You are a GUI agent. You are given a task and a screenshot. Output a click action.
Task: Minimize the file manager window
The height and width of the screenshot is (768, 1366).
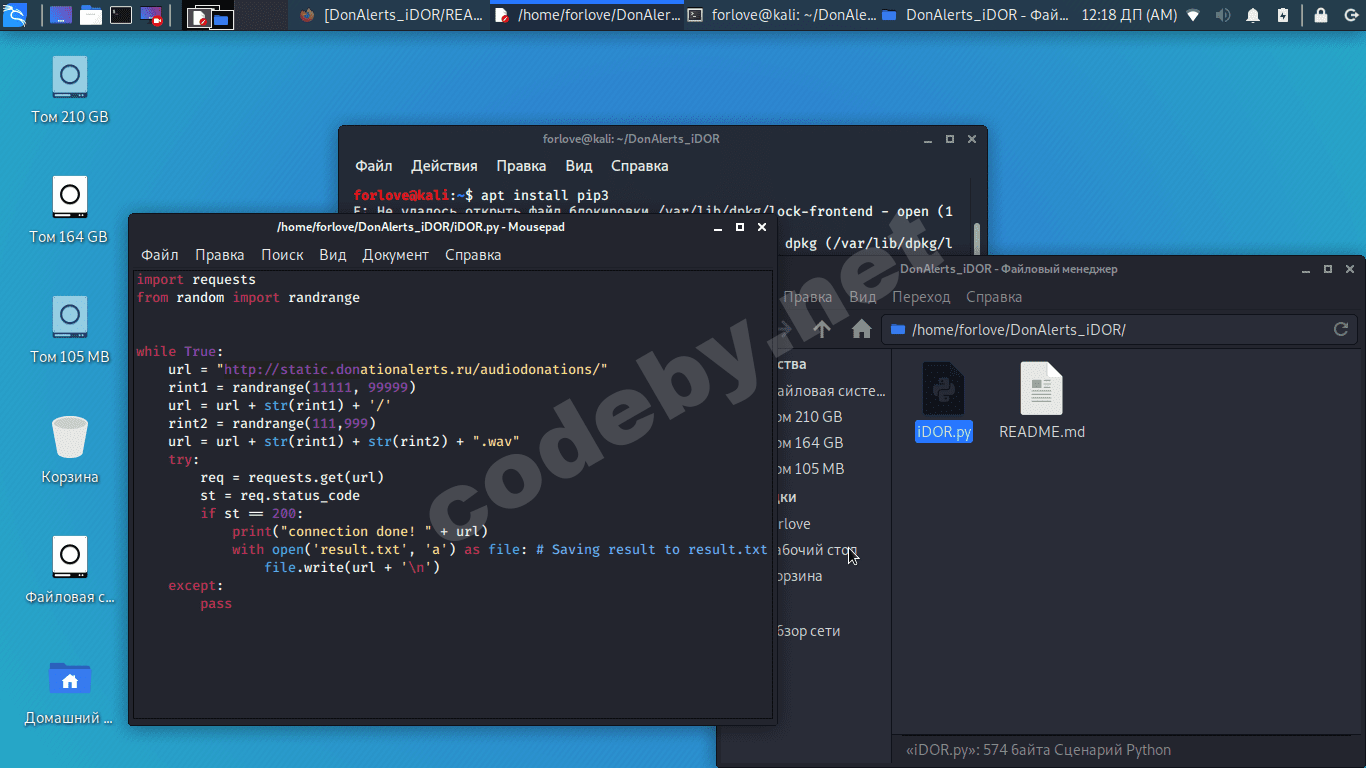coord(1306,269)
